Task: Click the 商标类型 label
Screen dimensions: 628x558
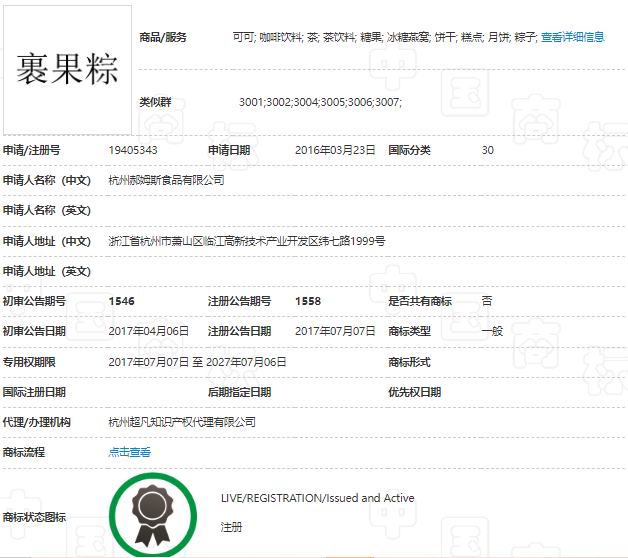Action: [x=409, y=331]
